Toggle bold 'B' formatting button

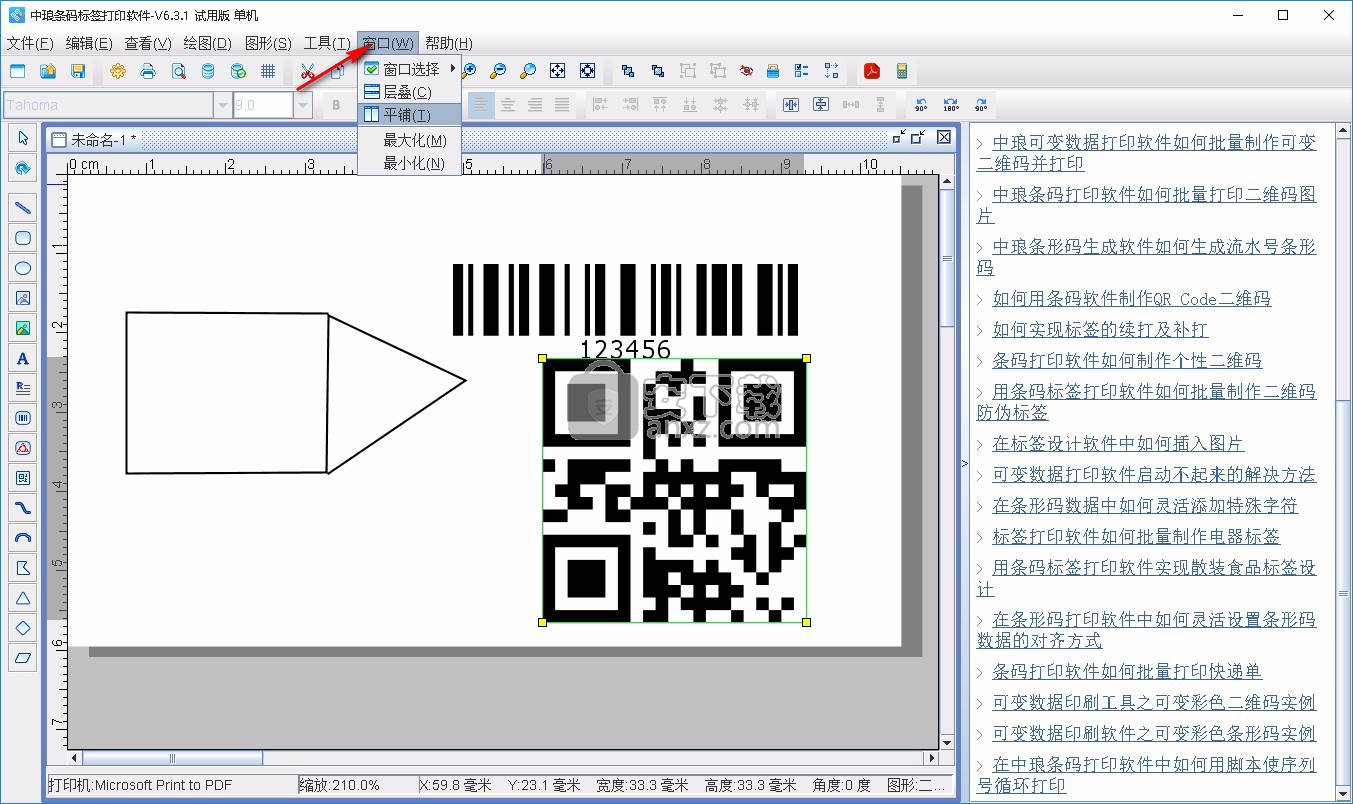(337, 105)
